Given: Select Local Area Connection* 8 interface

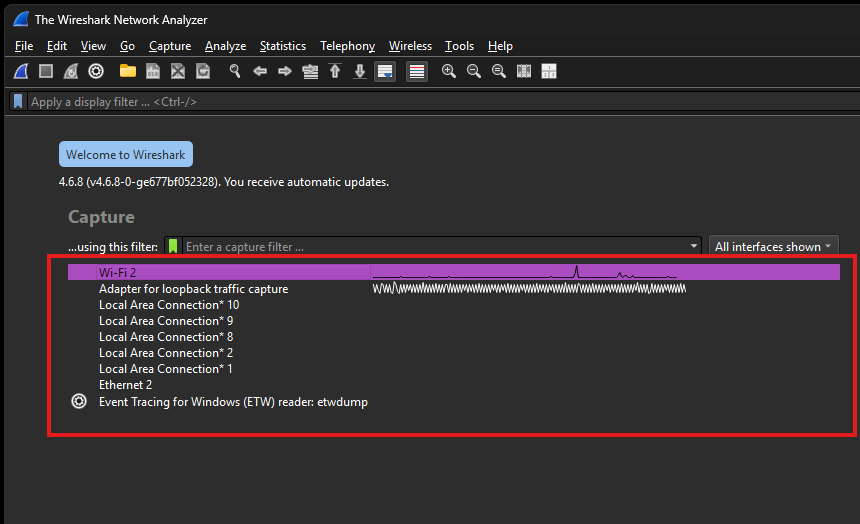Looking at the screenshot, I should pos(454,336).
